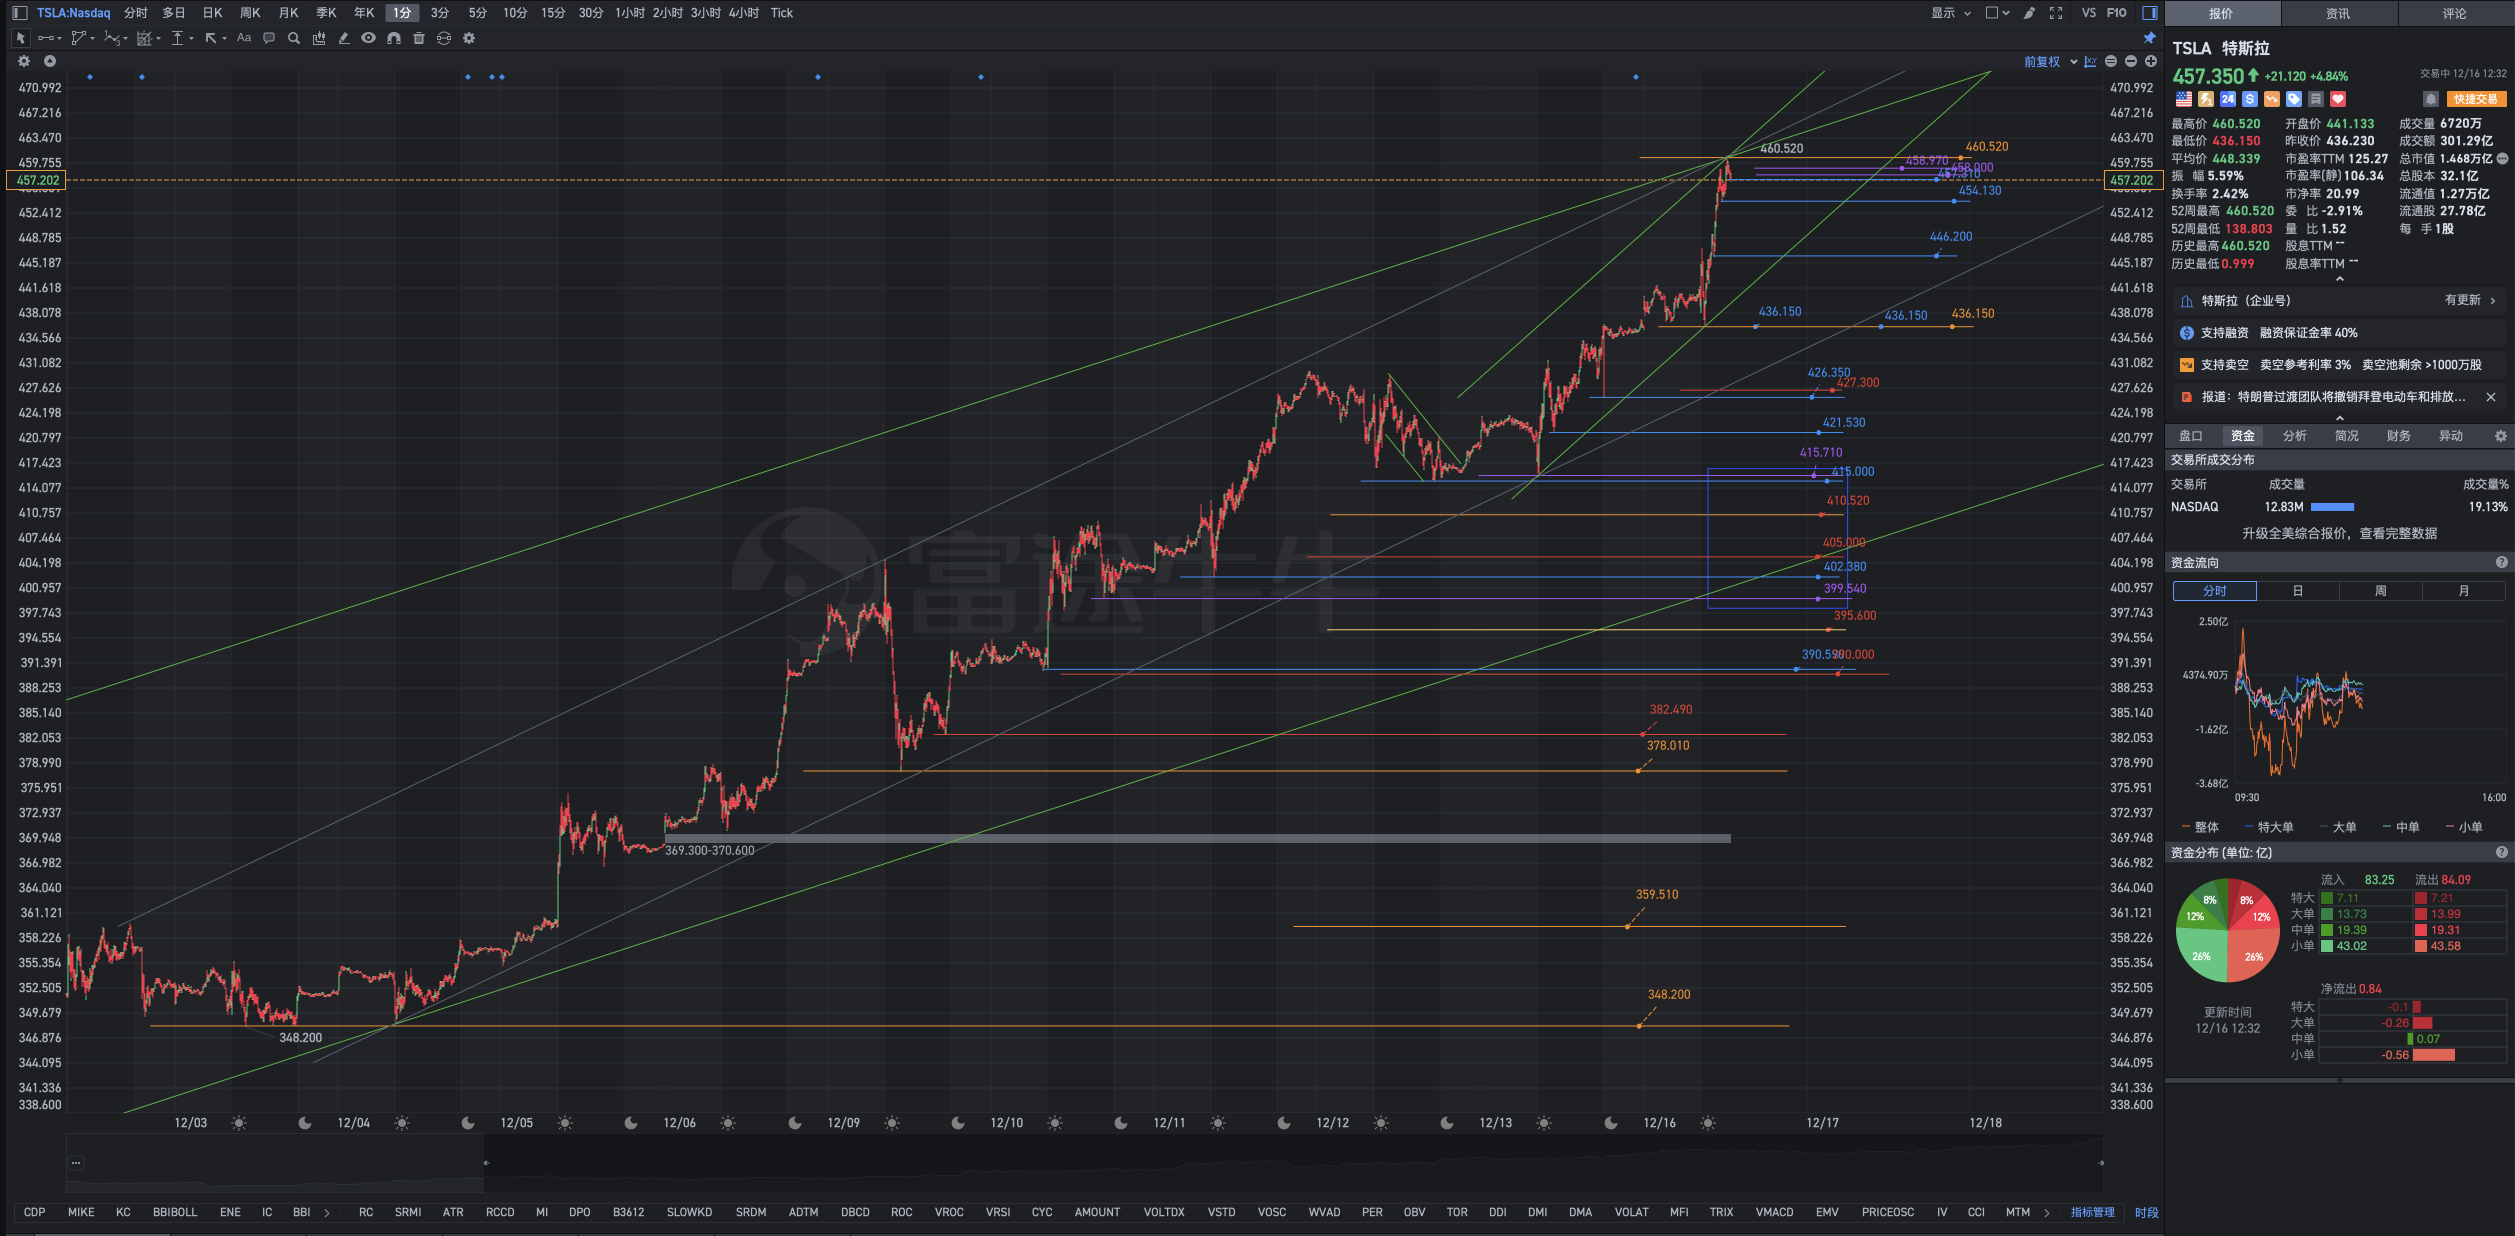
Task: Select the 15分 timeframe
Action: [x=553, y=13]
